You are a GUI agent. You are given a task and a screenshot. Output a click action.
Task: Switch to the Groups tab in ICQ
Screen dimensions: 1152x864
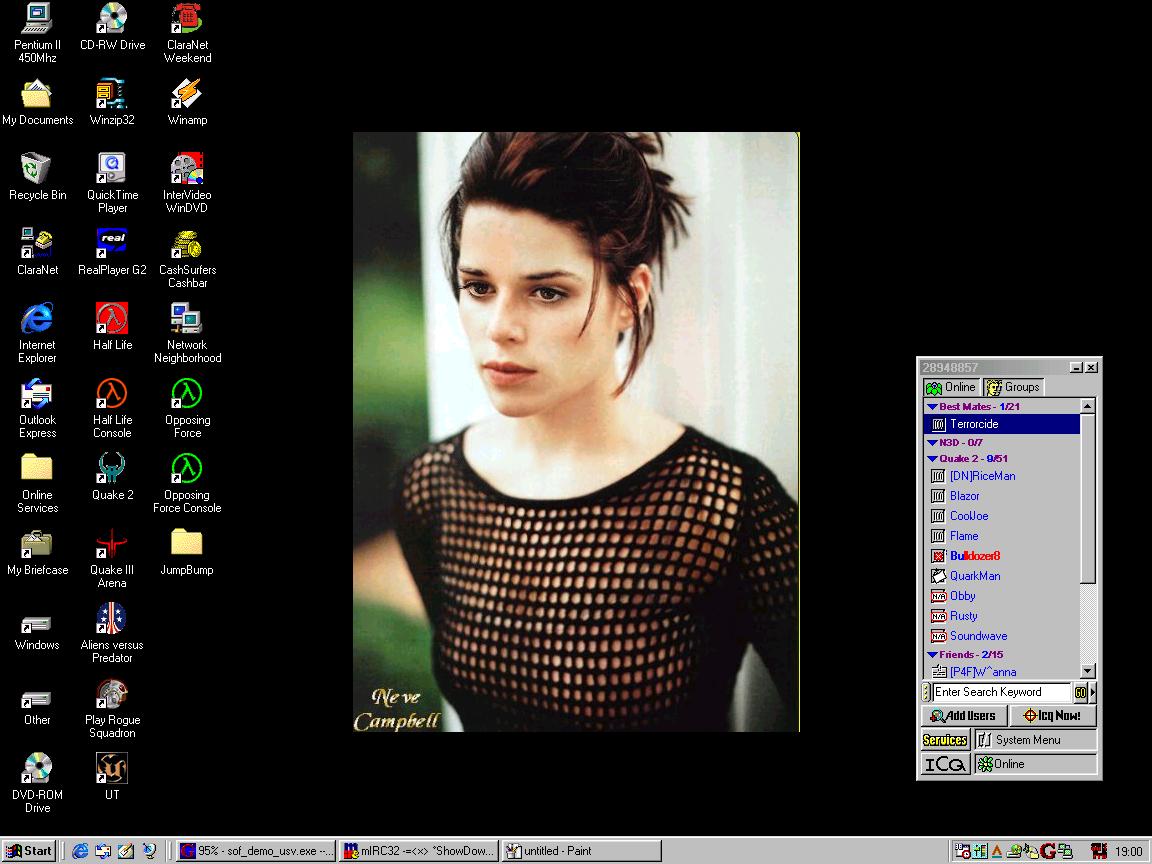click(1013, 387)
